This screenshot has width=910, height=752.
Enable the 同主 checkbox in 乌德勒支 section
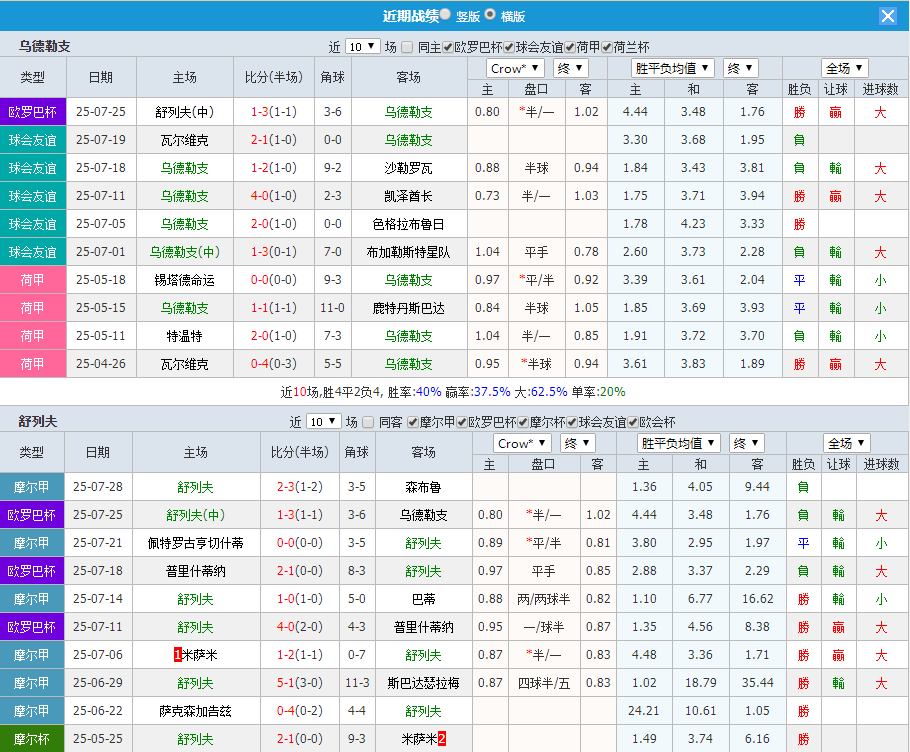[407, 46]
